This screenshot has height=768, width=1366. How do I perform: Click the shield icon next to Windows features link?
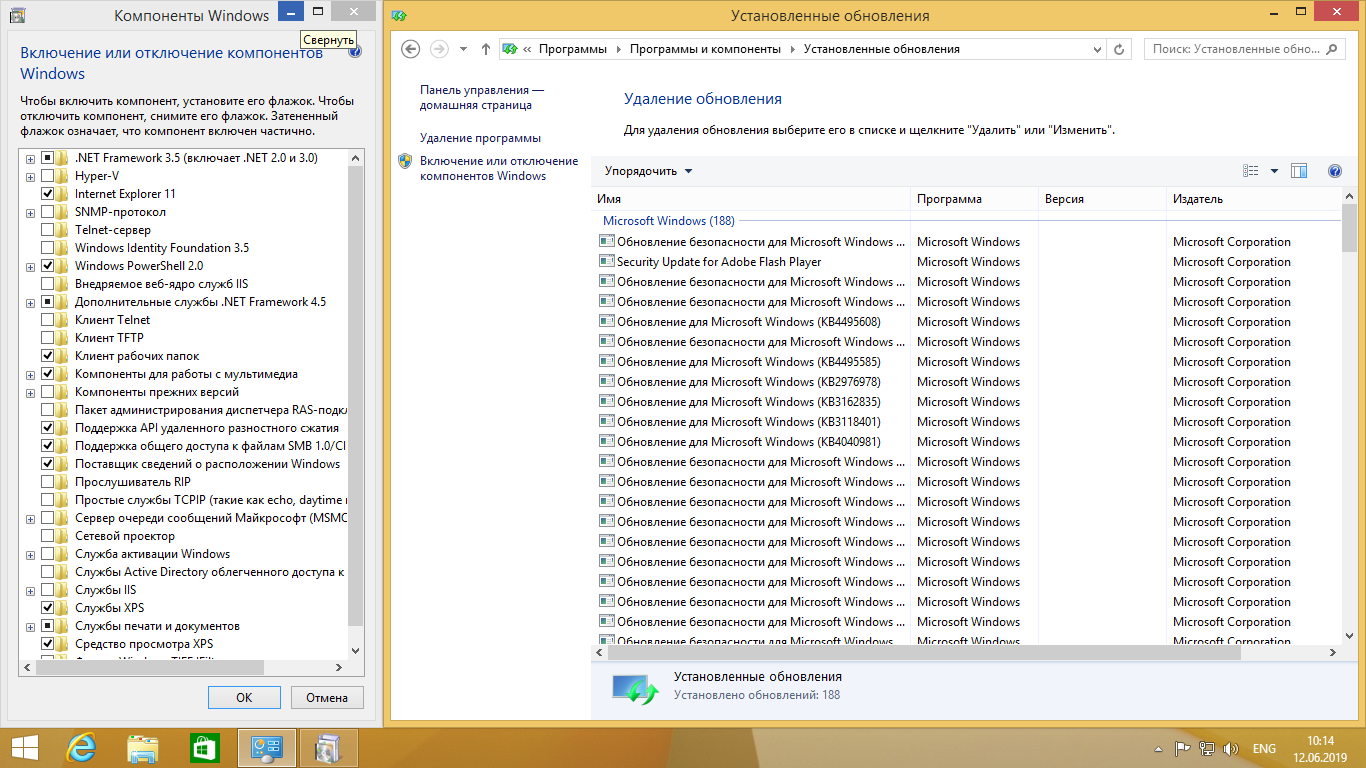click(x=405, y=161)
